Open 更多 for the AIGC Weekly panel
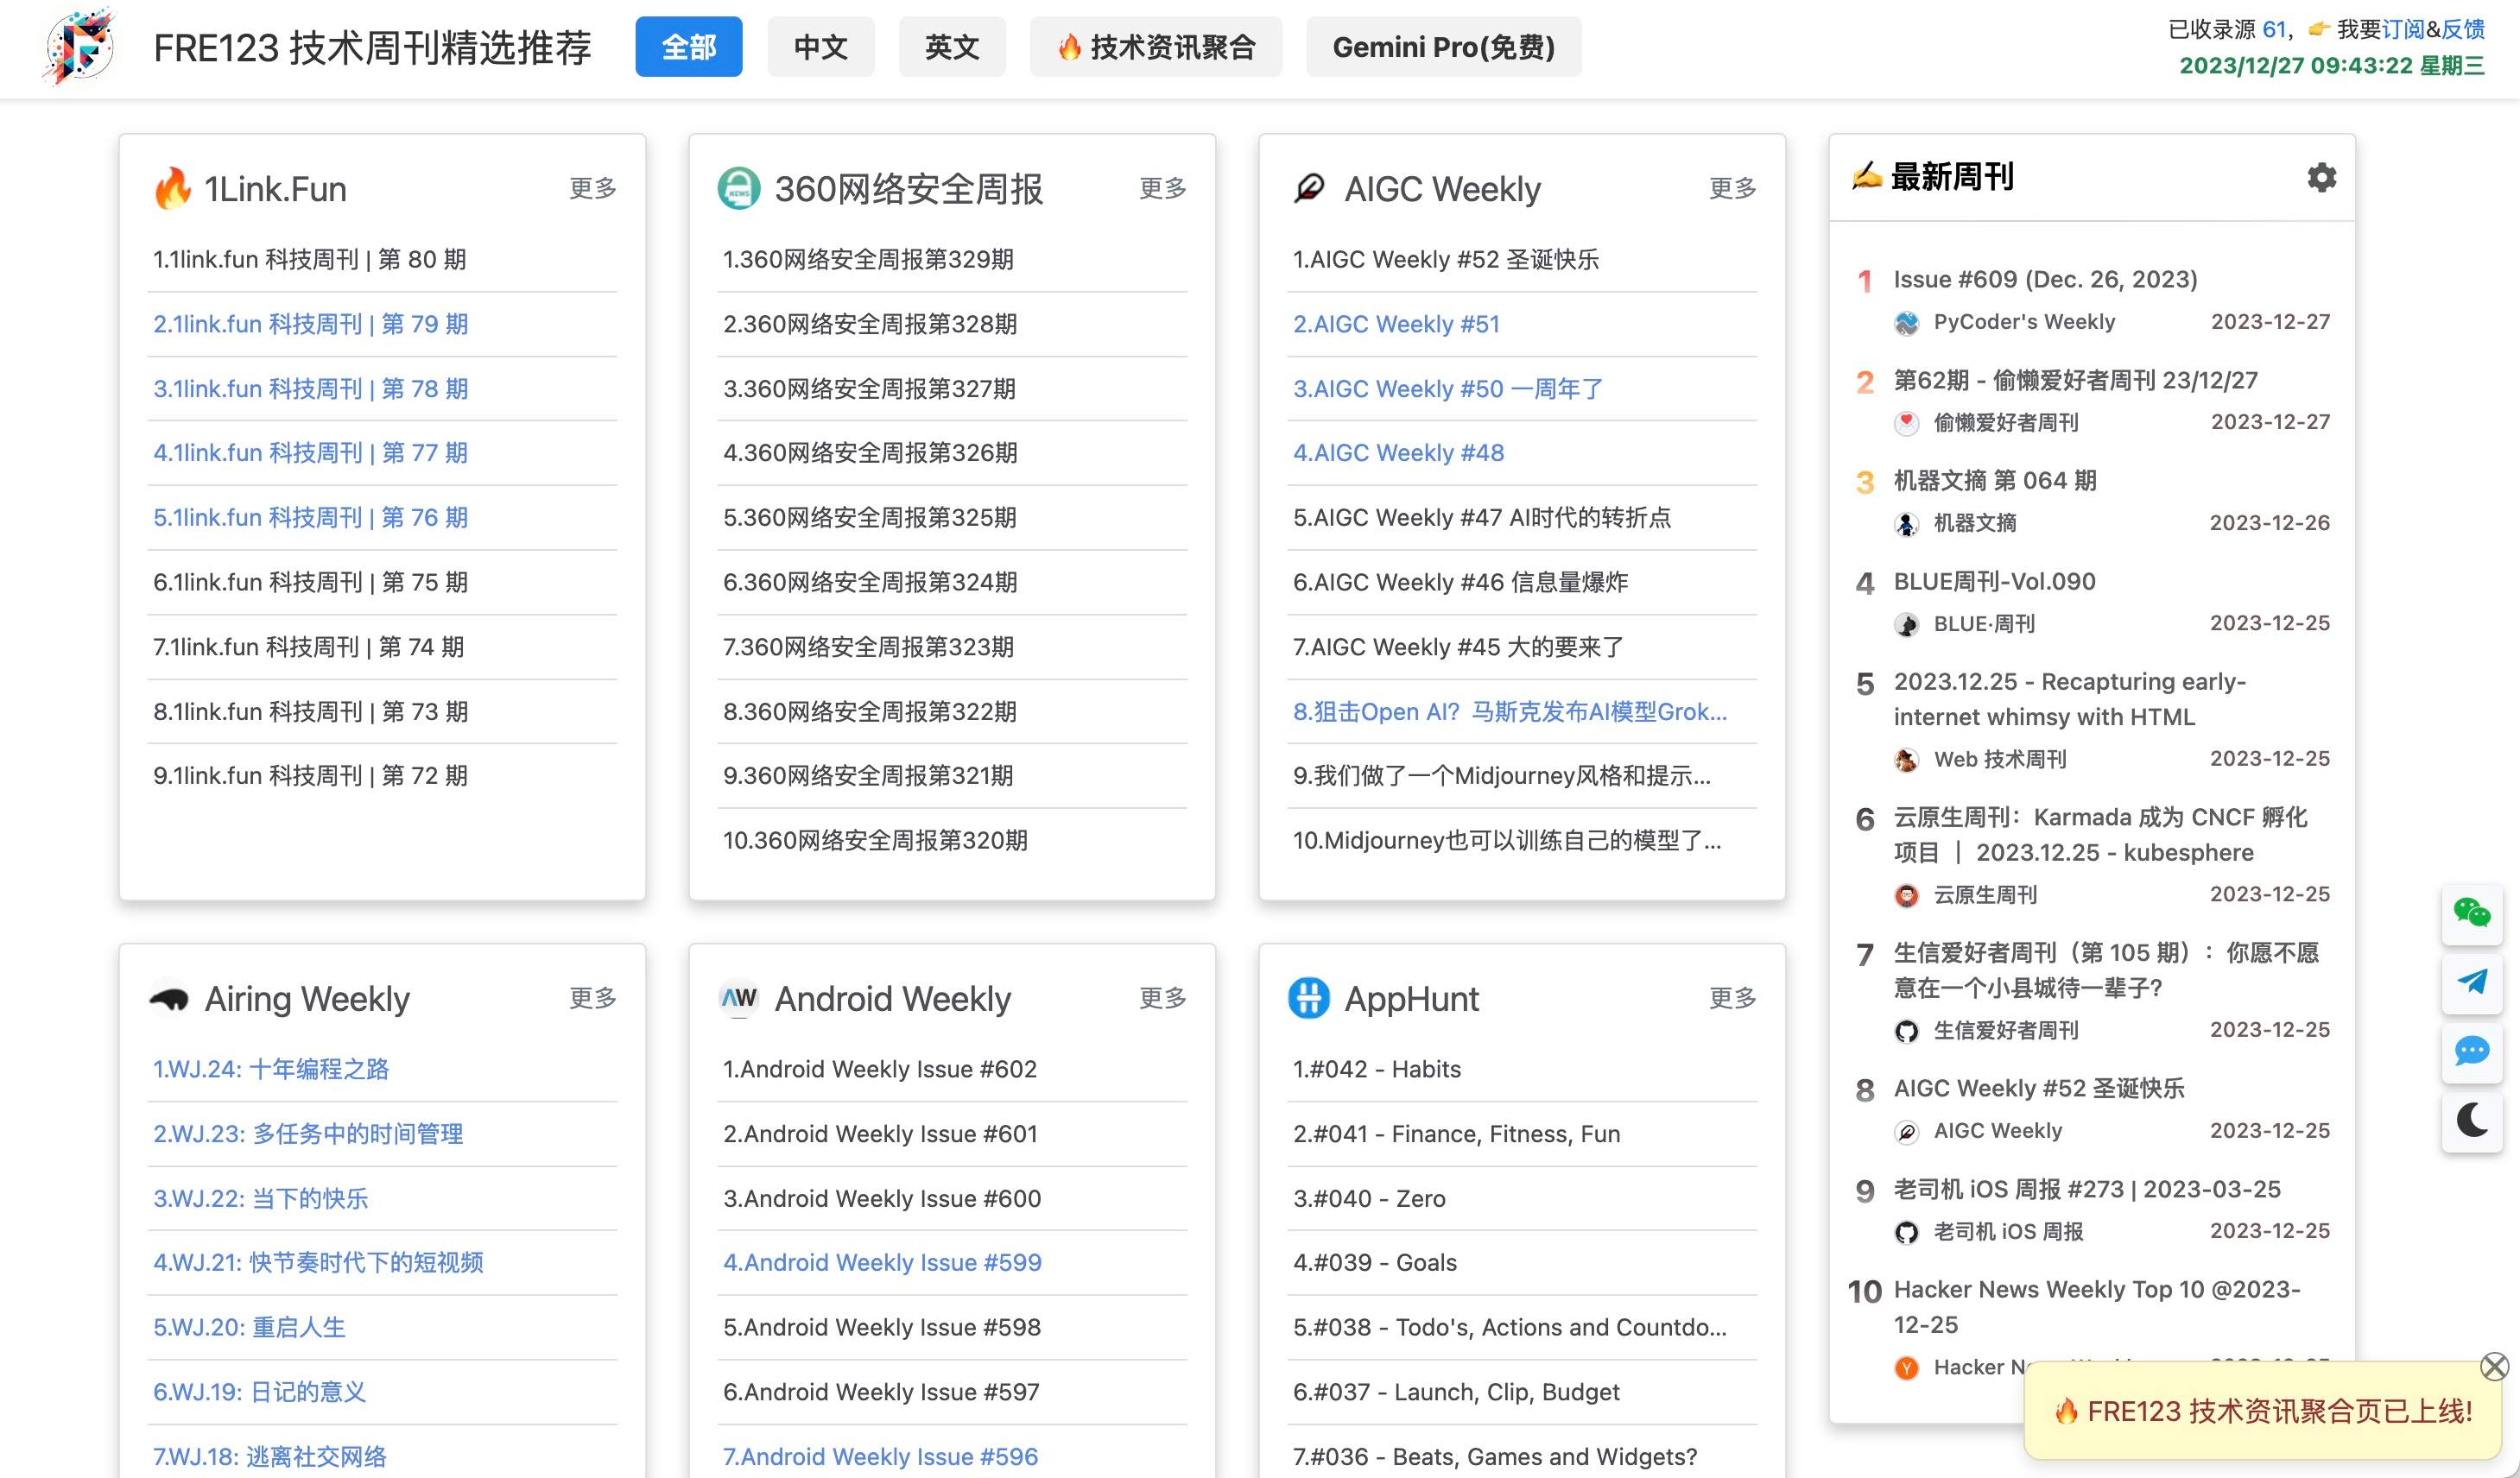Viewport: 2520px width, 1478px height. tap(1732, 188)
